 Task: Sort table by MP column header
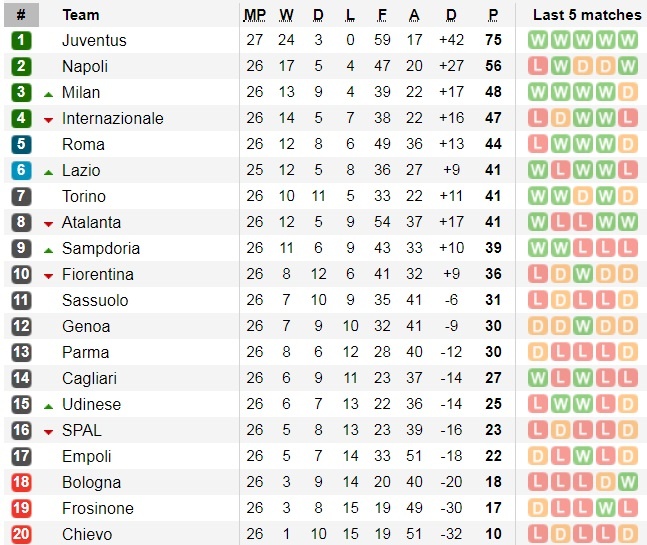[255, 15]
